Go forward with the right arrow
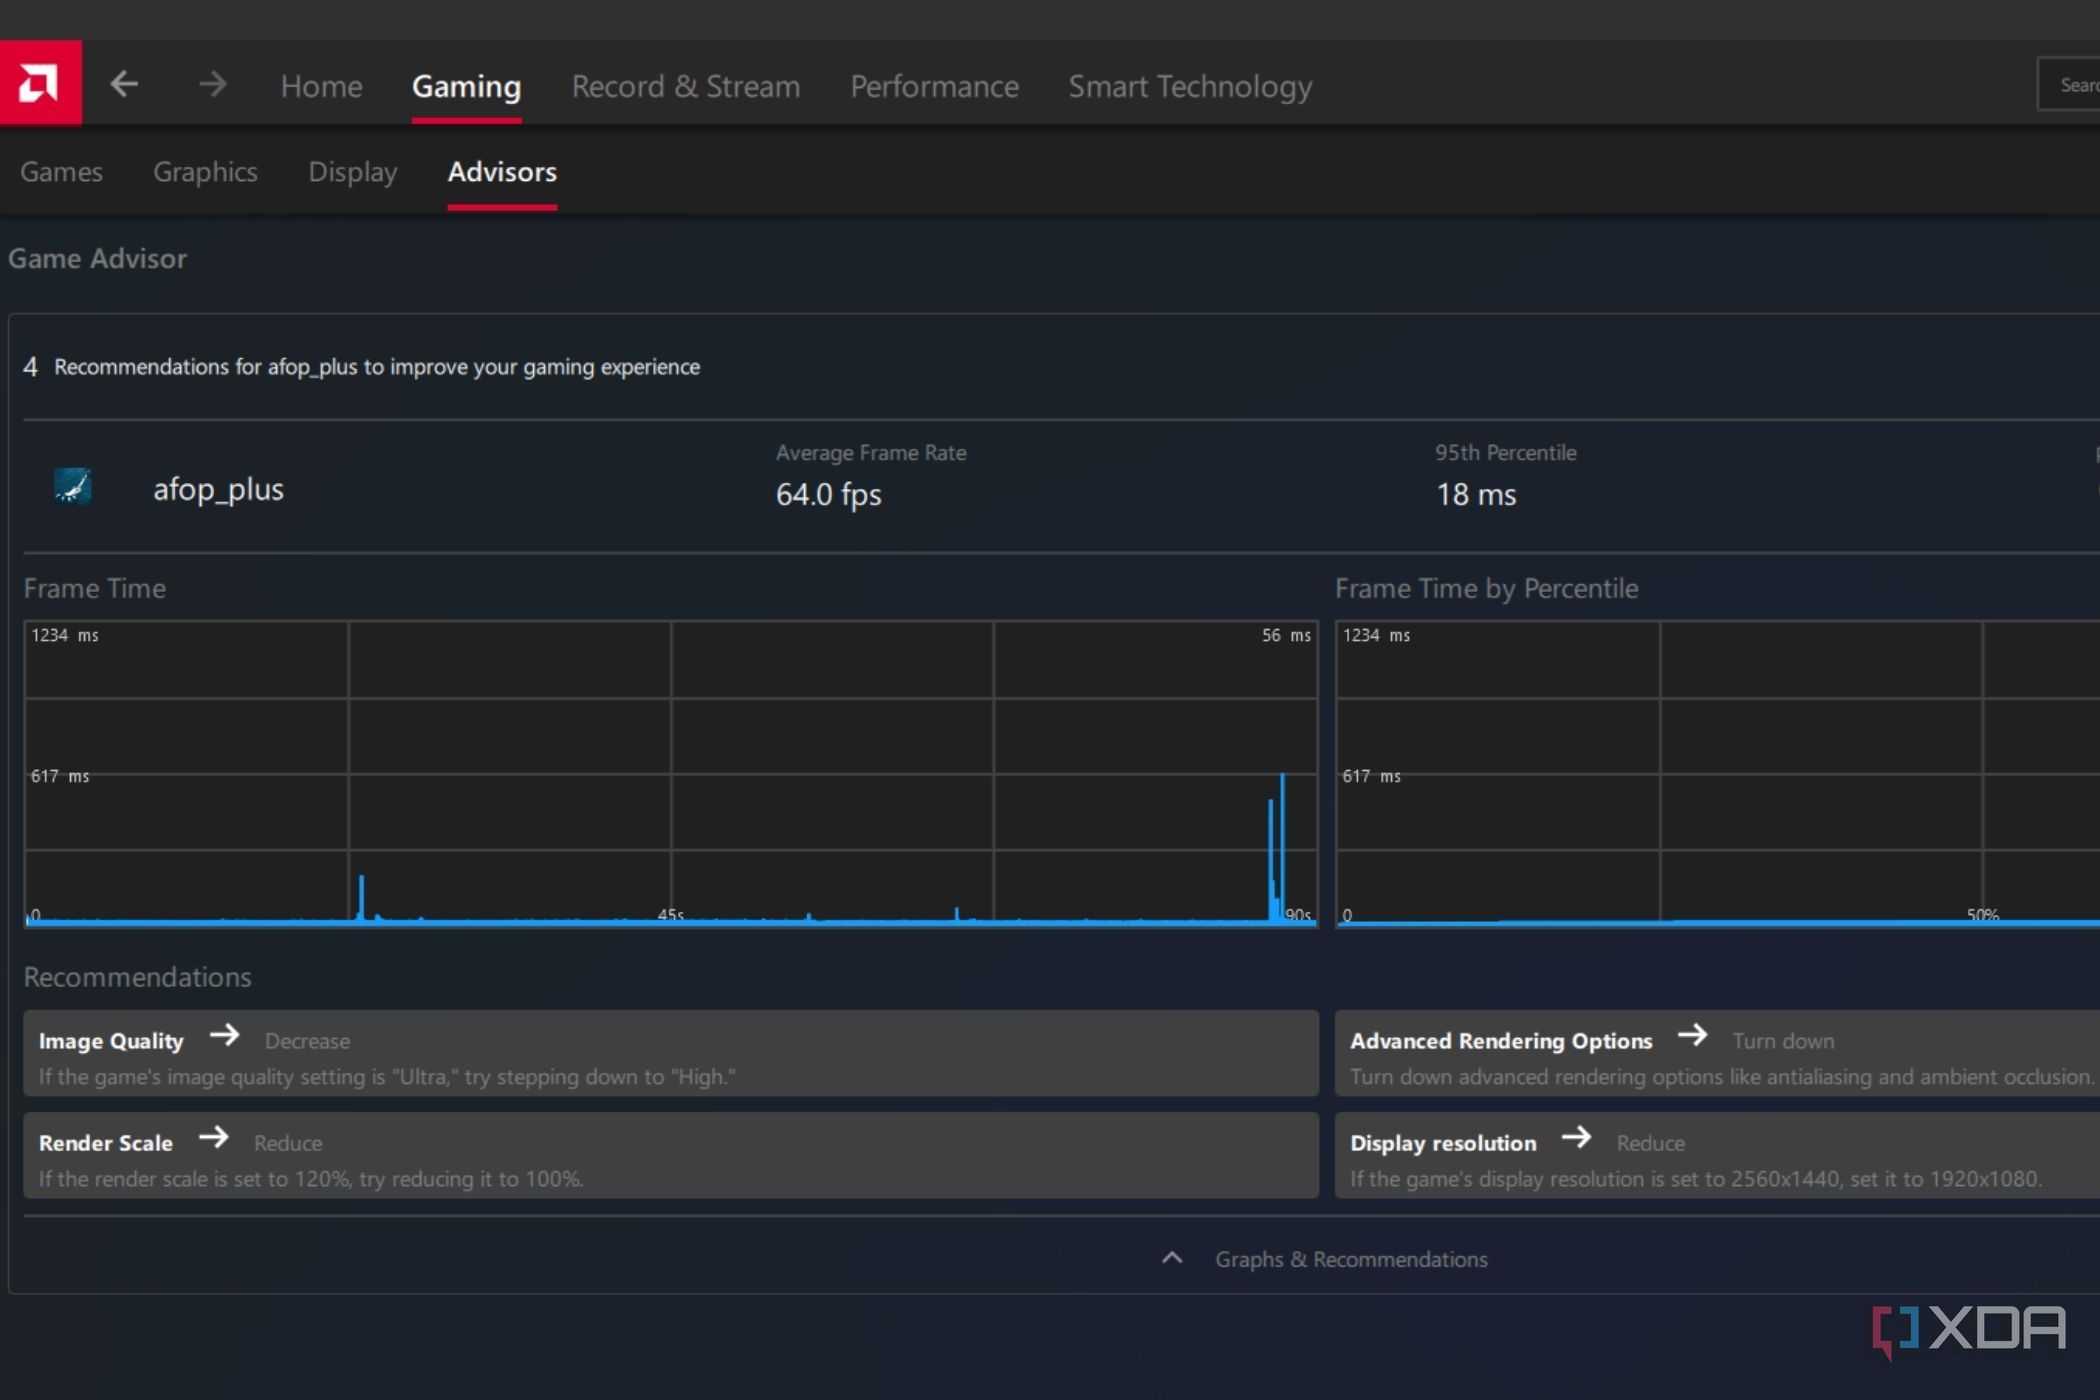This screenshot has width=2100, height=1400. (x=212, y=84)
